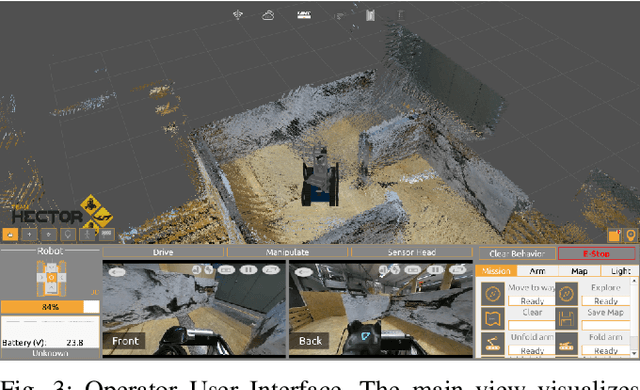Pause the Back camera feed
Image resolution: width=640 pixels, height=390 pixels.
click(x=436, y=270)
